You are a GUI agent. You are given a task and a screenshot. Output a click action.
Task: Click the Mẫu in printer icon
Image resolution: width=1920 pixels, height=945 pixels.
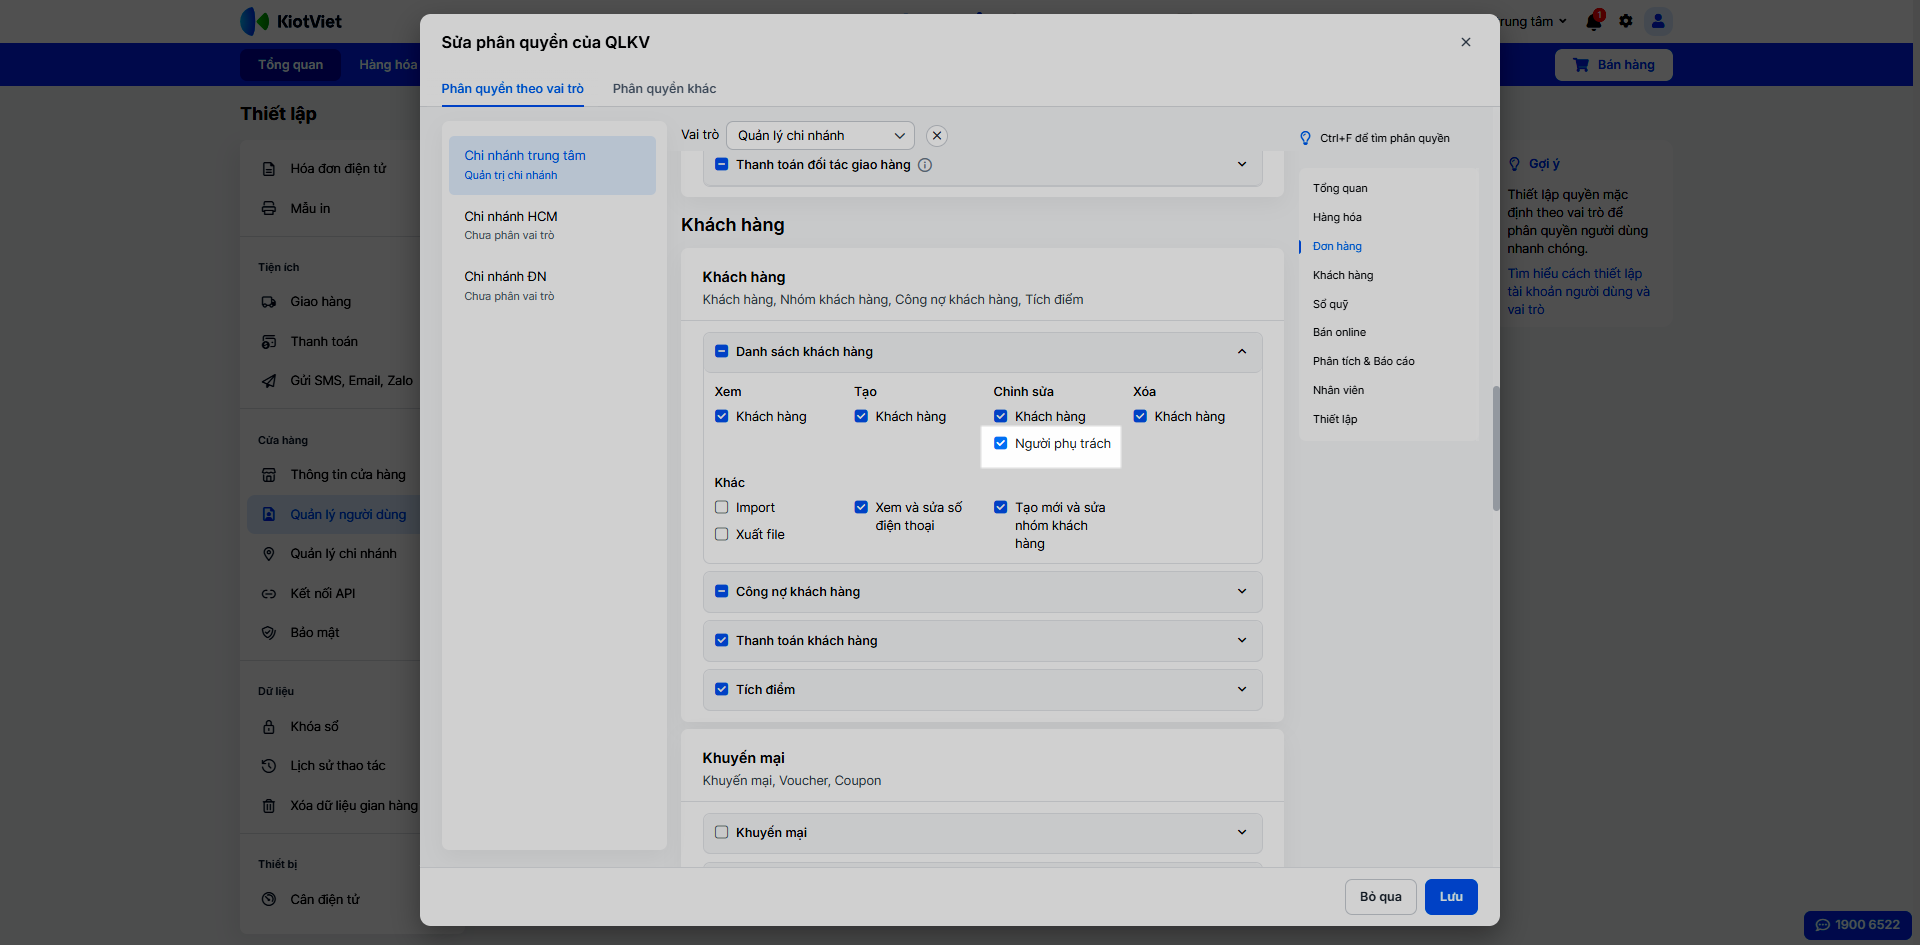269,209
